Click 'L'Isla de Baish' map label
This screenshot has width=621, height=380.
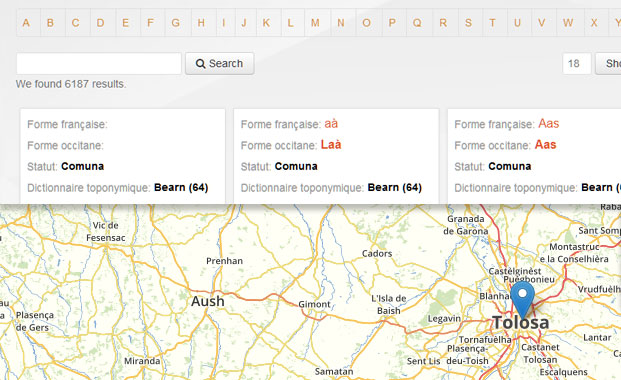pos(389,305)
